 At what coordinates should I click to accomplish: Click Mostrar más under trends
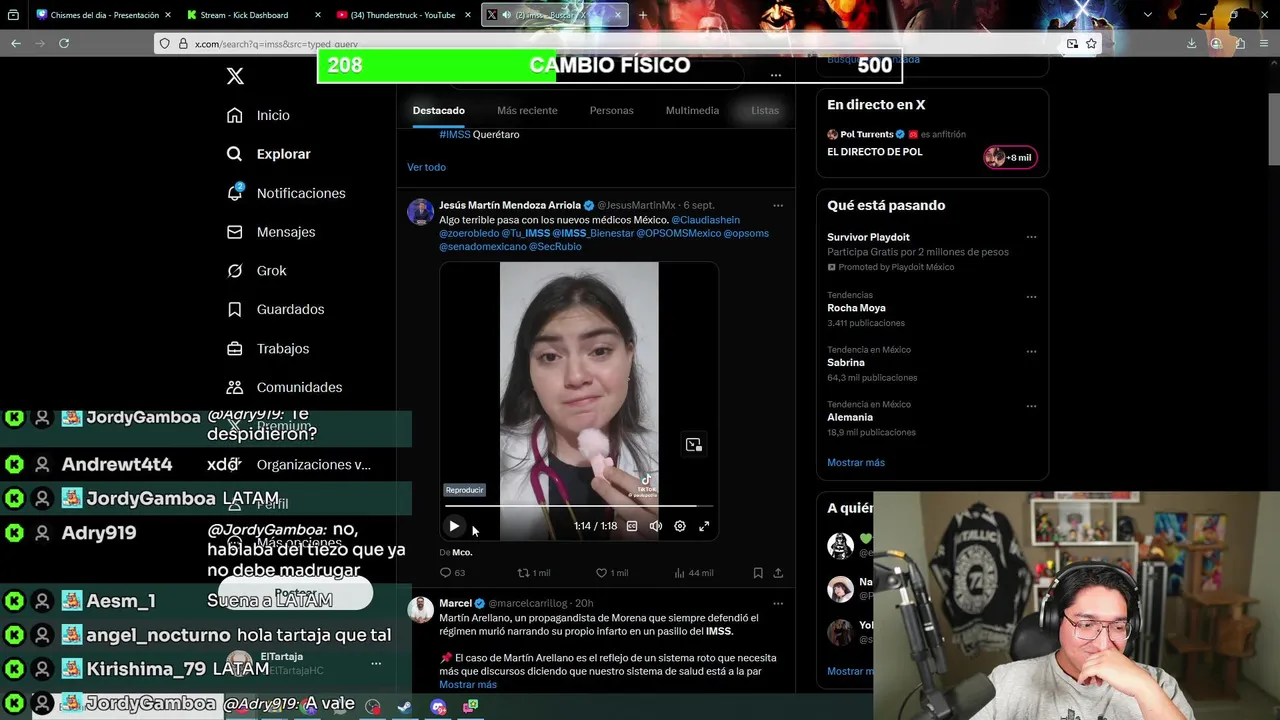coord(856,463)
